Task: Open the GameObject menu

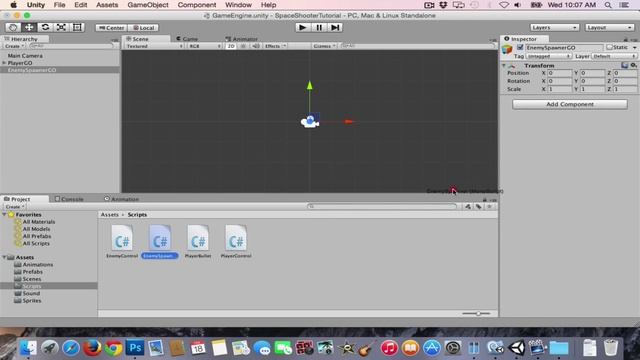Action: click(x=148, y=5)
